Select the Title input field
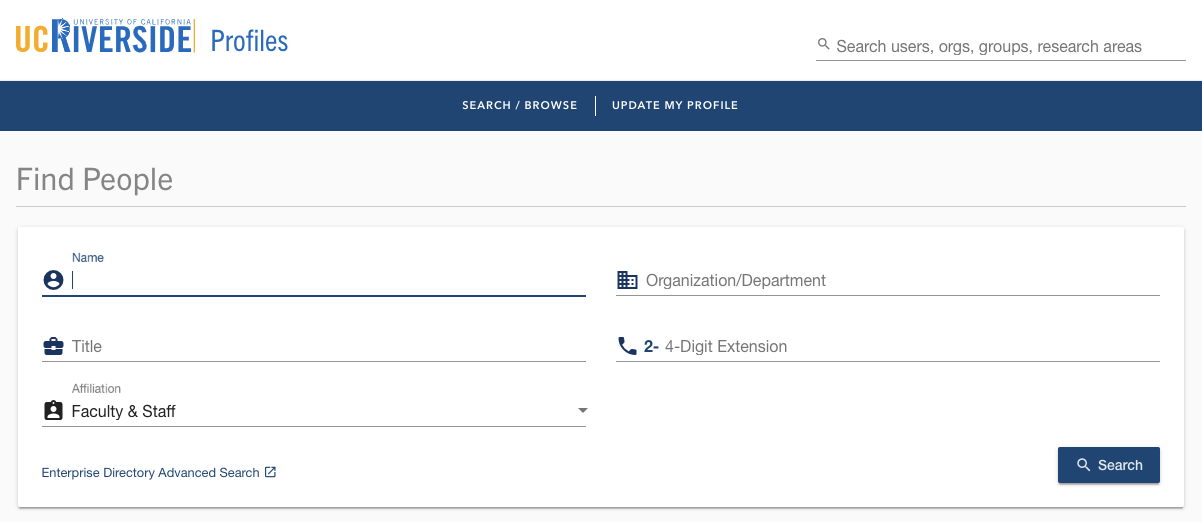 click(328, 347)
